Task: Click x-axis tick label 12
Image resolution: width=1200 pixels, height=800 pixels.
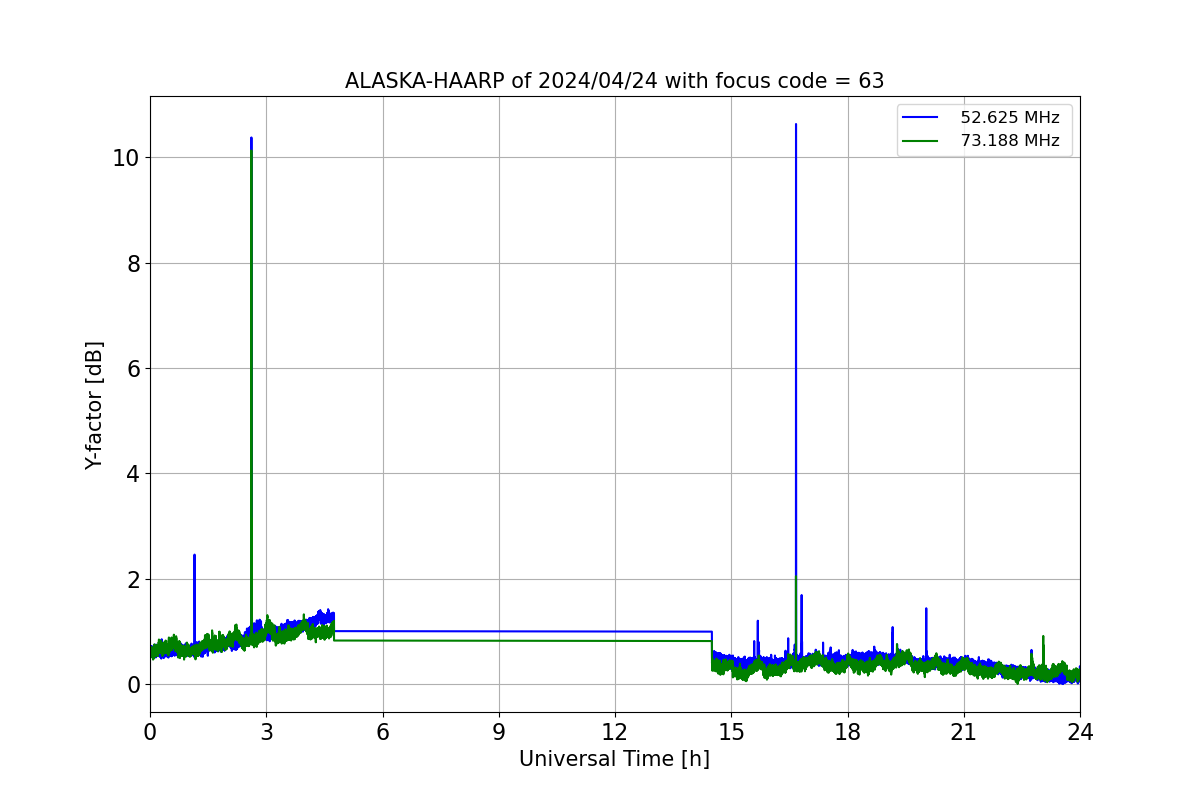Action: pos(615,732)
